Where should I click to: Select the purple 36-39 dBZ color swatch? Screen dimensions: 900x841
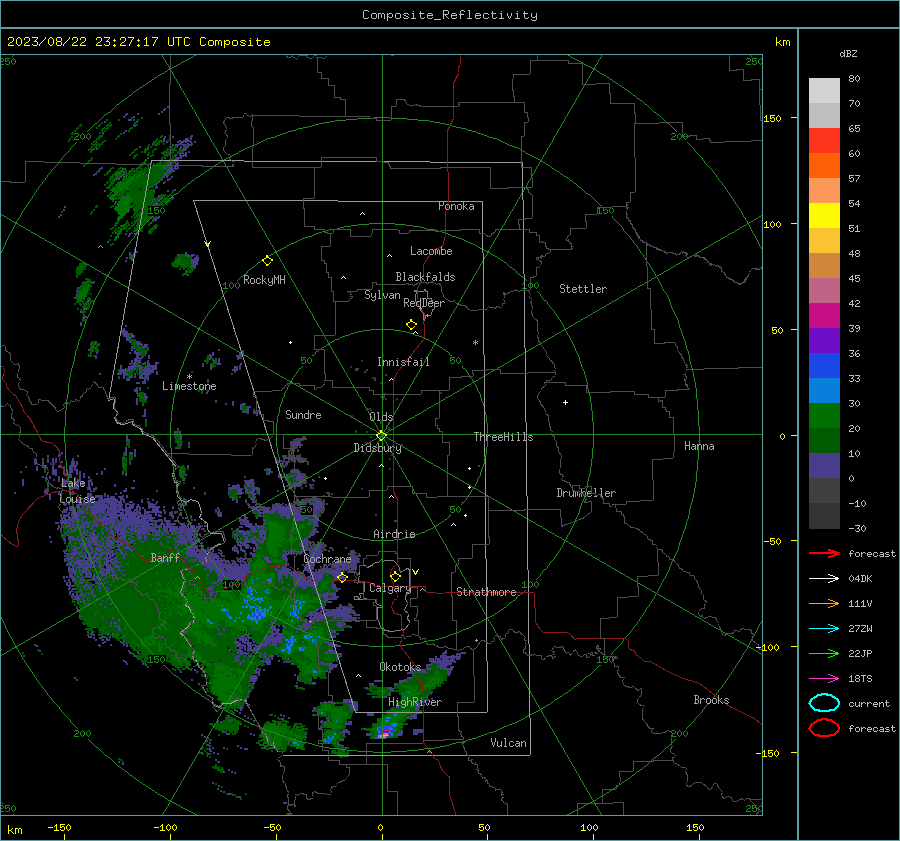click(824, 340)
